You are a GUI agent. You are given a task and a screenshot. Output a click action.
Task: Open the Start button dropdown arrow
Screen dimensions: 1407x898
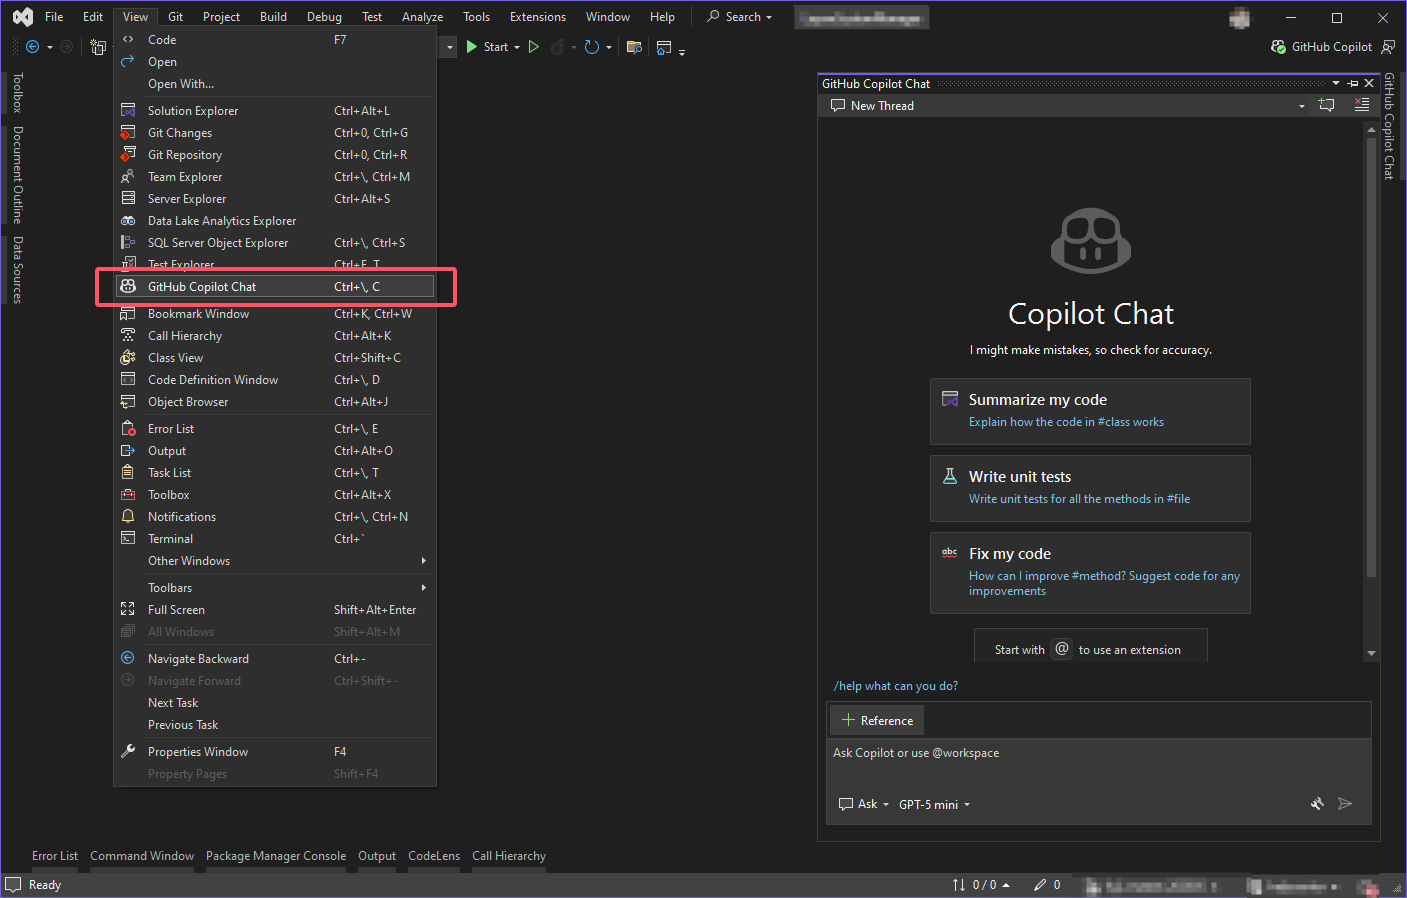[x=517, y=47]
